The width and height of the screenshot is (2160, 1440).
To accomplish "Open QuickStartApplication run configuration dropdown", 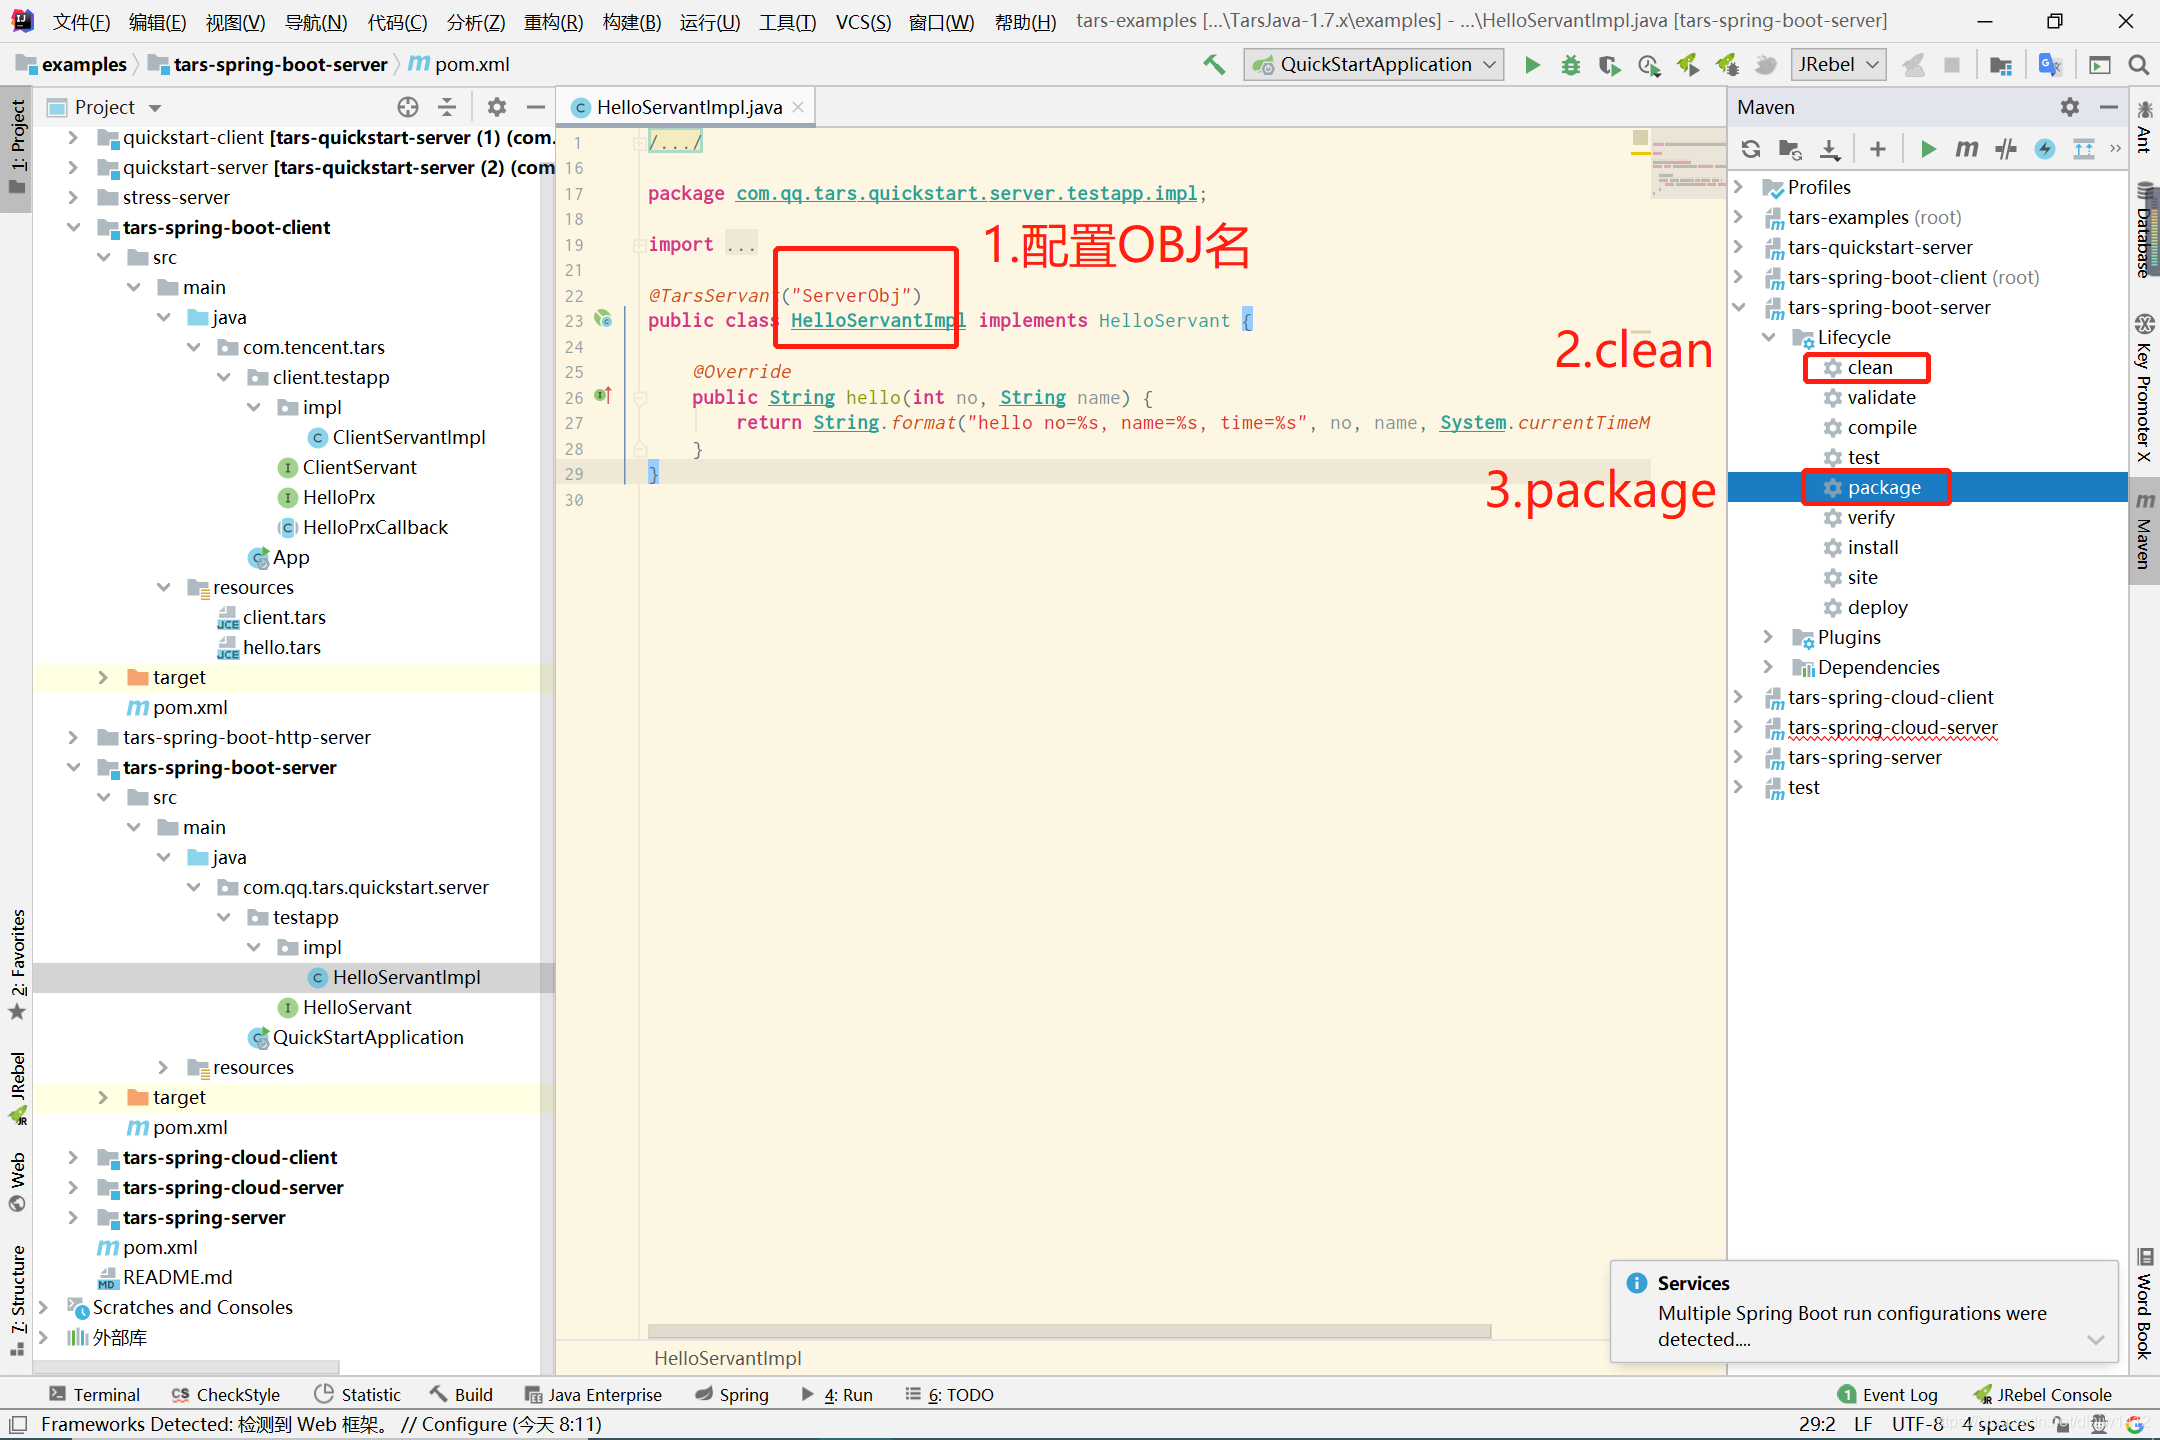I will click(x=1376, y=65).
